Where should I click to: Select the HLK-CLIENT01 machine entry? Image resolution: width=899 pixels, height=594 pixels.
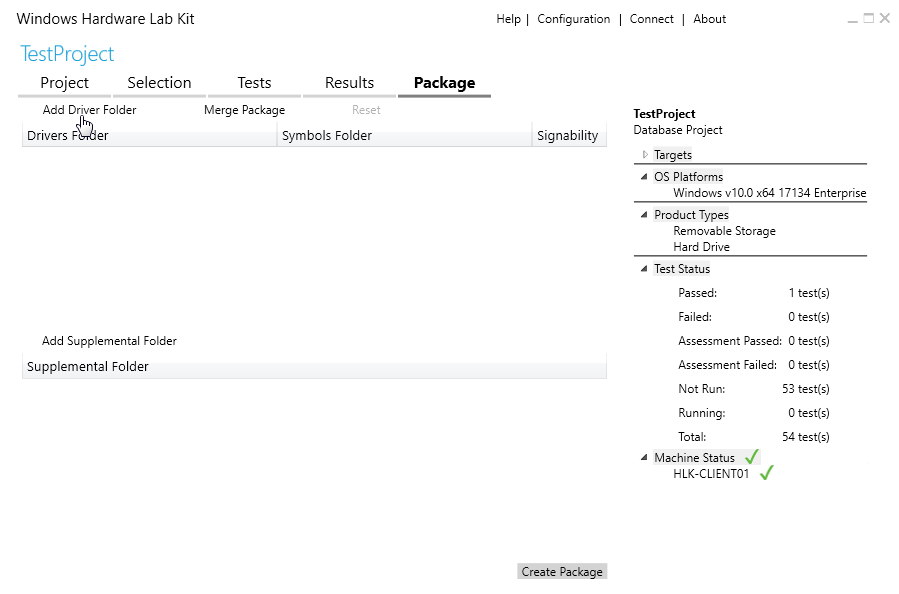(x=711, y=474)
